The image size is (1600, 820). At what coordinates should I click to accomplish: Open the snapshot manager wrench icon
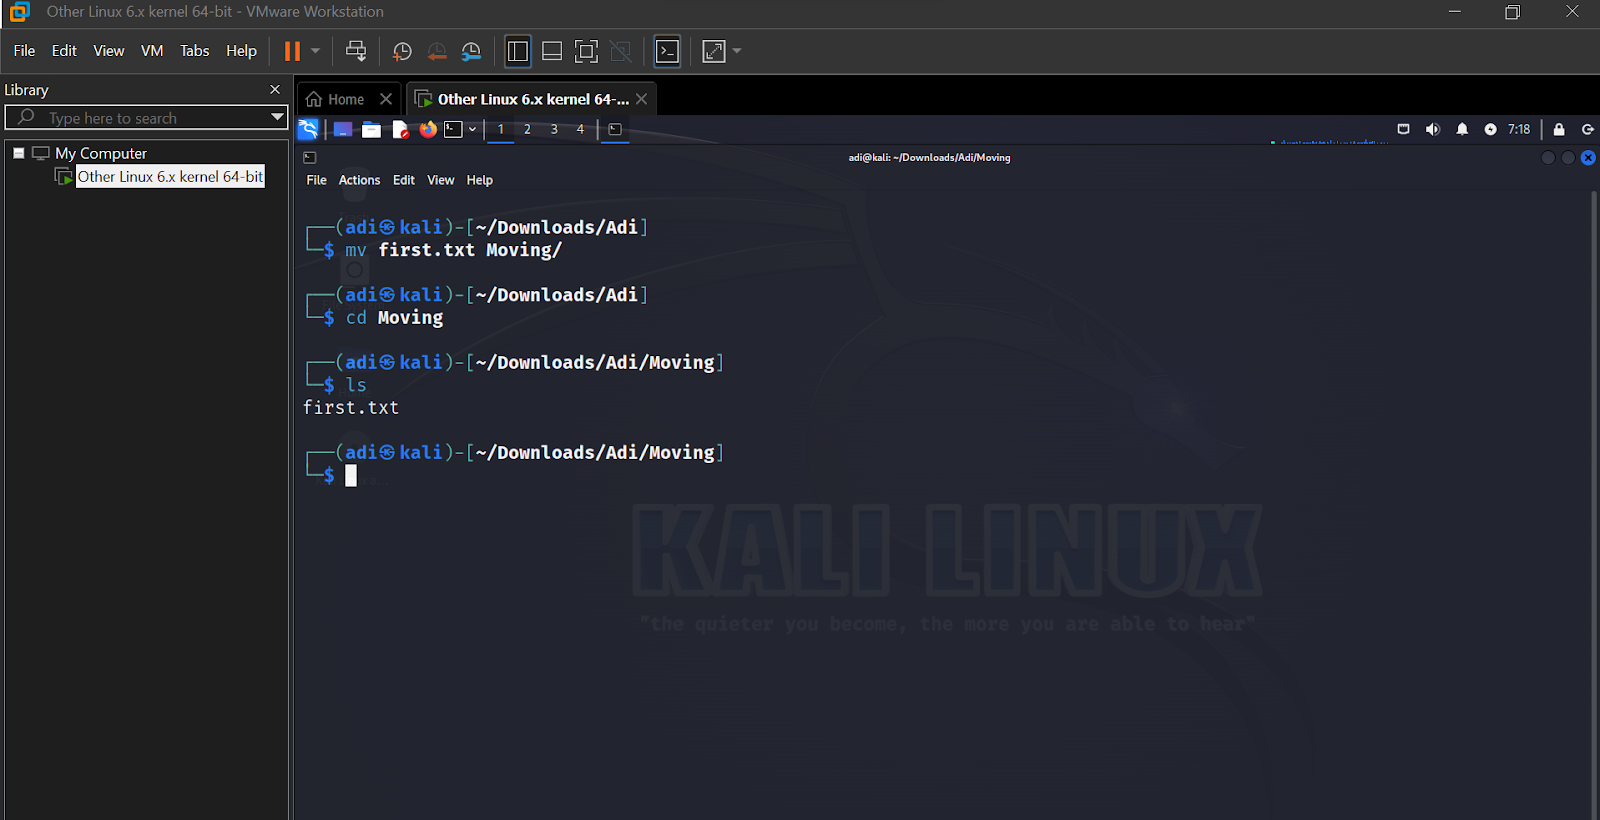[x=471, y=51]
